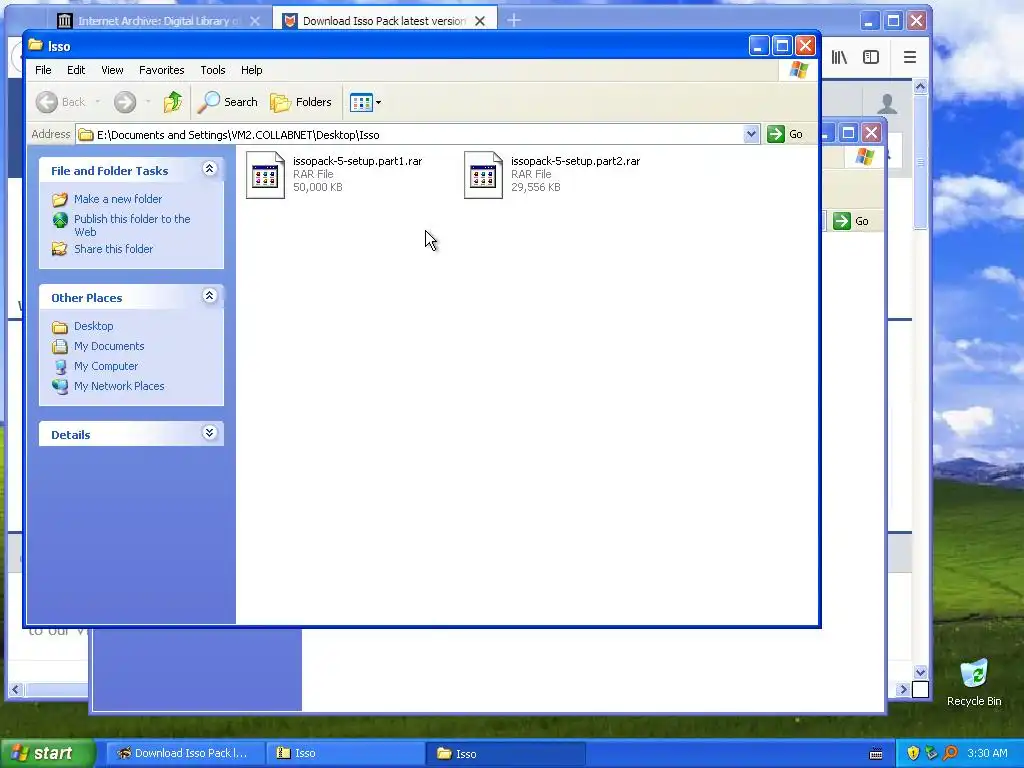Click the taskbar clock showing 3:30 AM
1024x768 pixels.
pyautogui.click(x=987, y=754)
